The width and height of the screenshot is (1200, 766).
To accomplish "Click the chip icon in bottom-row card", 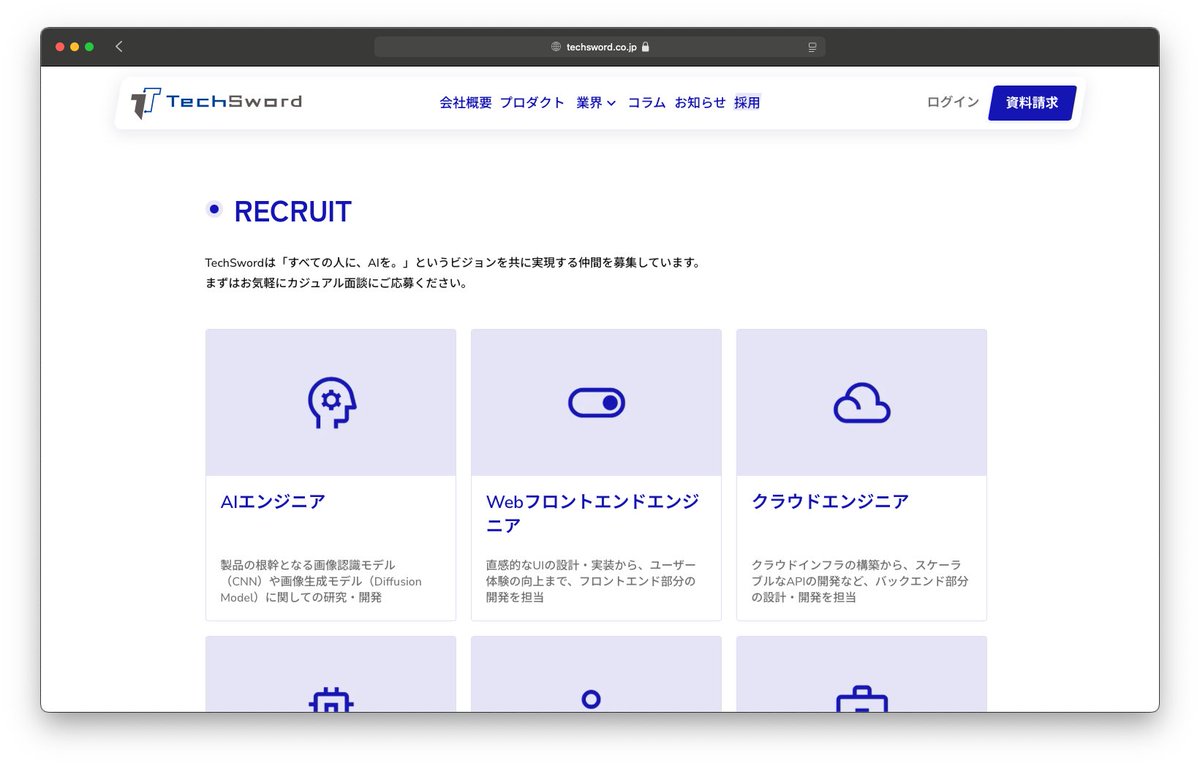I will pyautogui.click(x=331, y=701).
